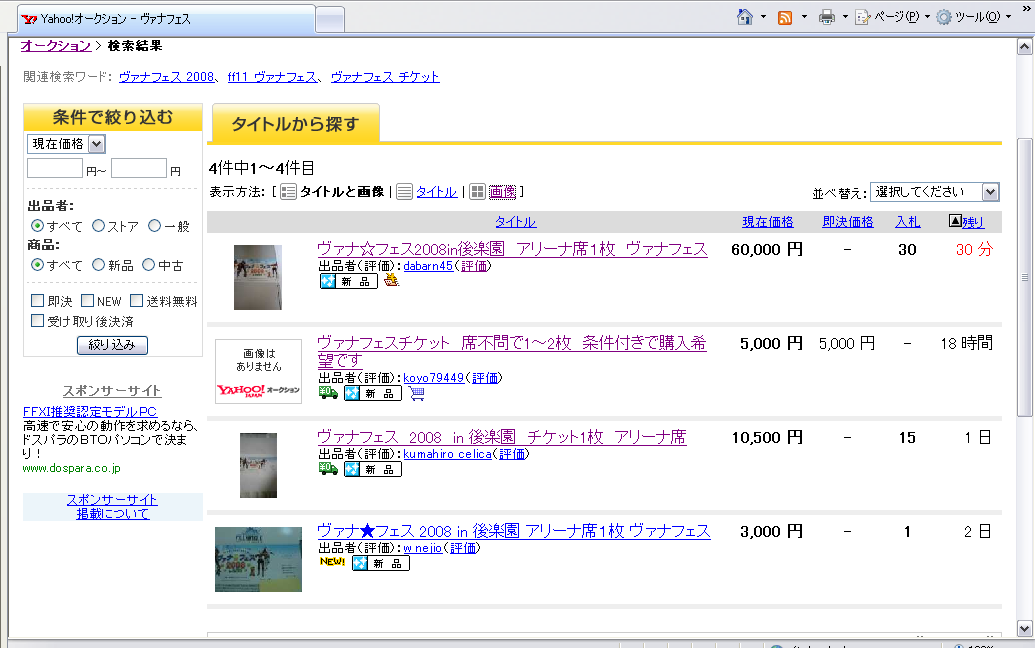The width and height of the screenshot is (1035, 648).
Task: Expand the 並べ替え sort dropdown
Action: click(x=934, y=192)
